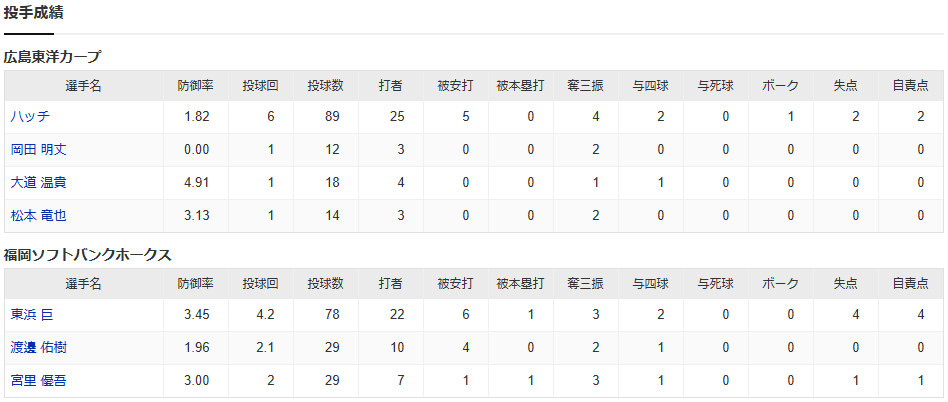
Task: Select ハッチ's ERA value 1.82
Action: [197, 117]
